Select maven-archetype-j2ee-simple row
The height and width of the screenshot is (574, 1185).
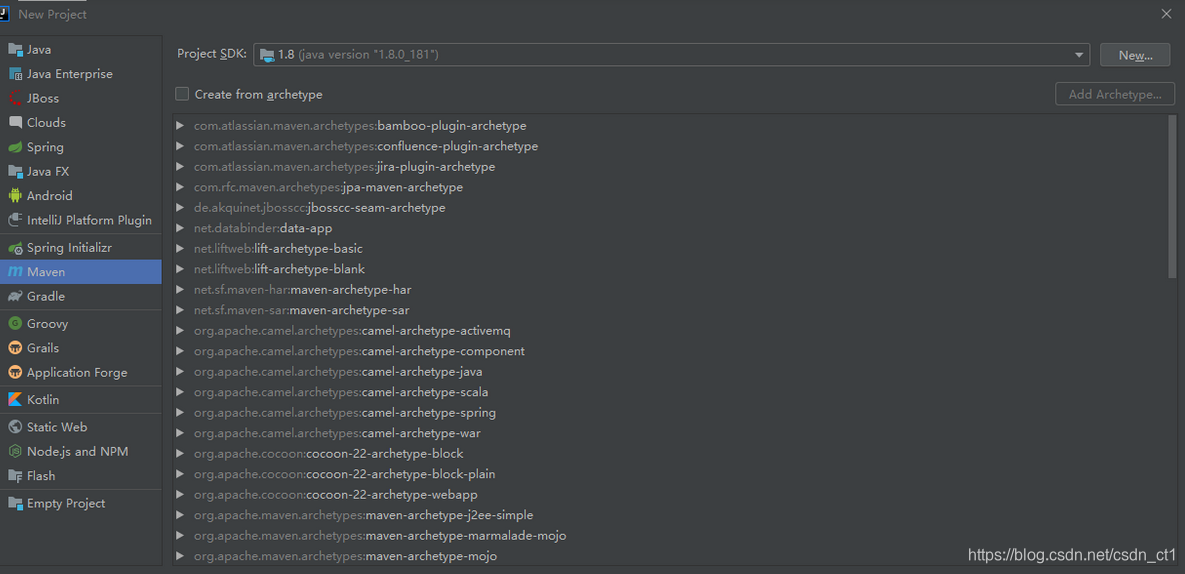(670, 515)
